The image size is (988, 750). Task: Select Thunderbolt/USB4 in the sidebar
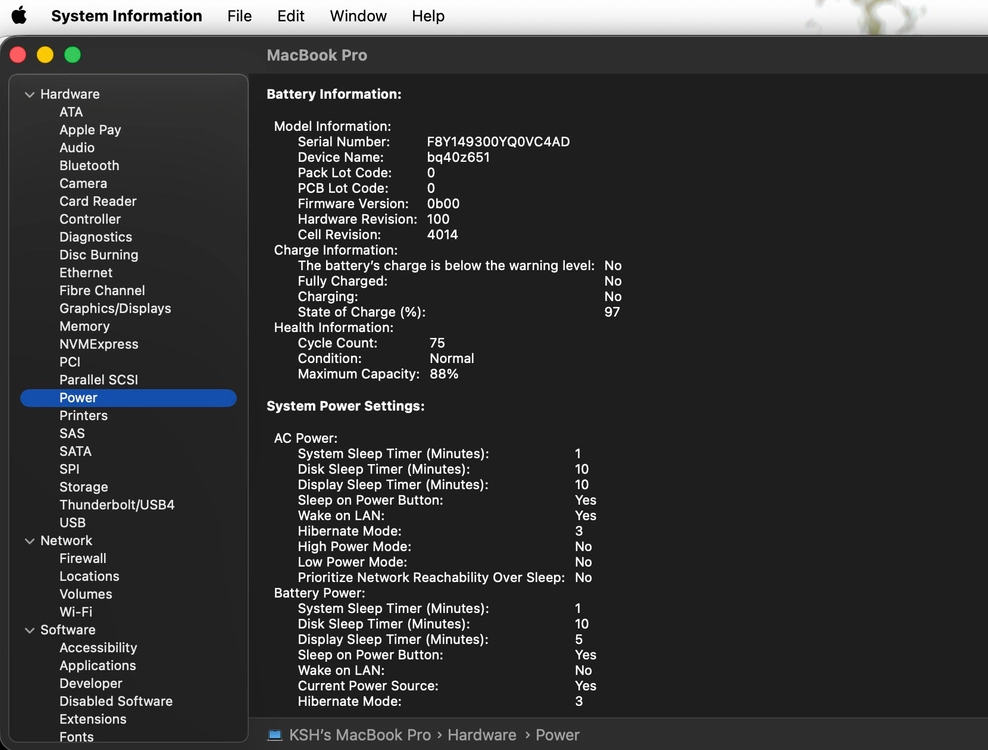tap(117, 505)
